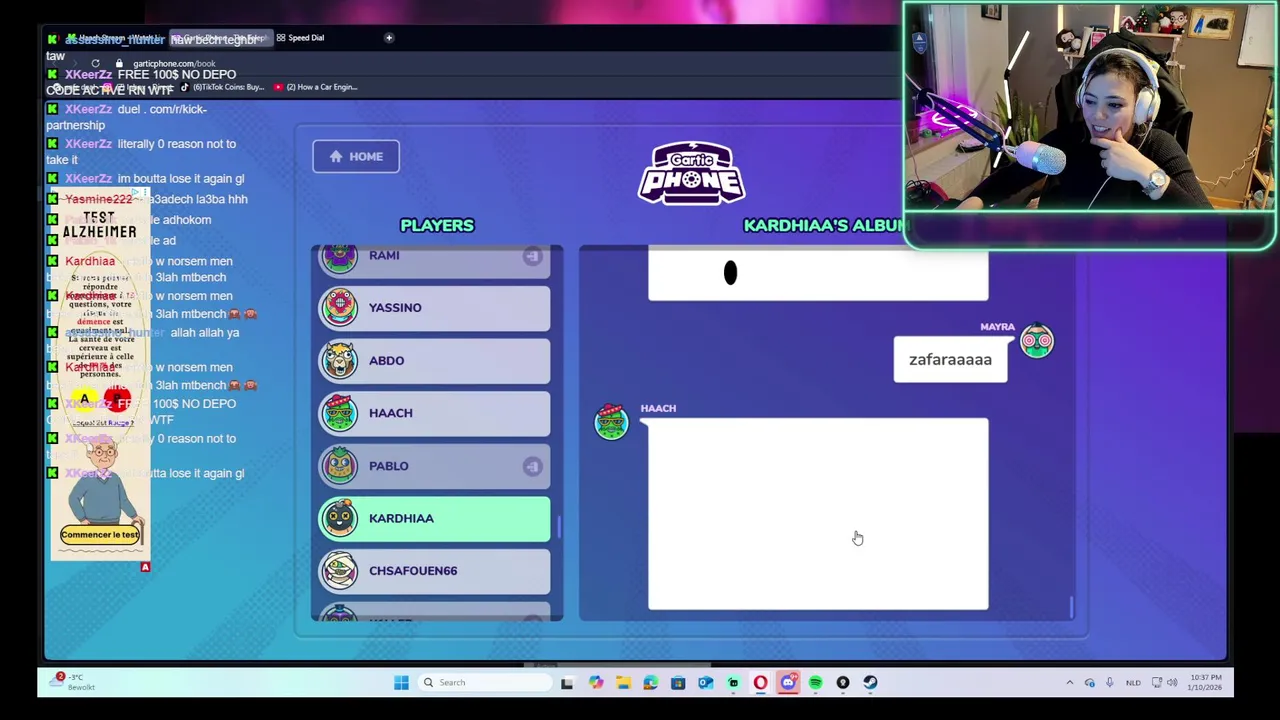Click HAACH's avatar beside the drawing

coord(611,423)
